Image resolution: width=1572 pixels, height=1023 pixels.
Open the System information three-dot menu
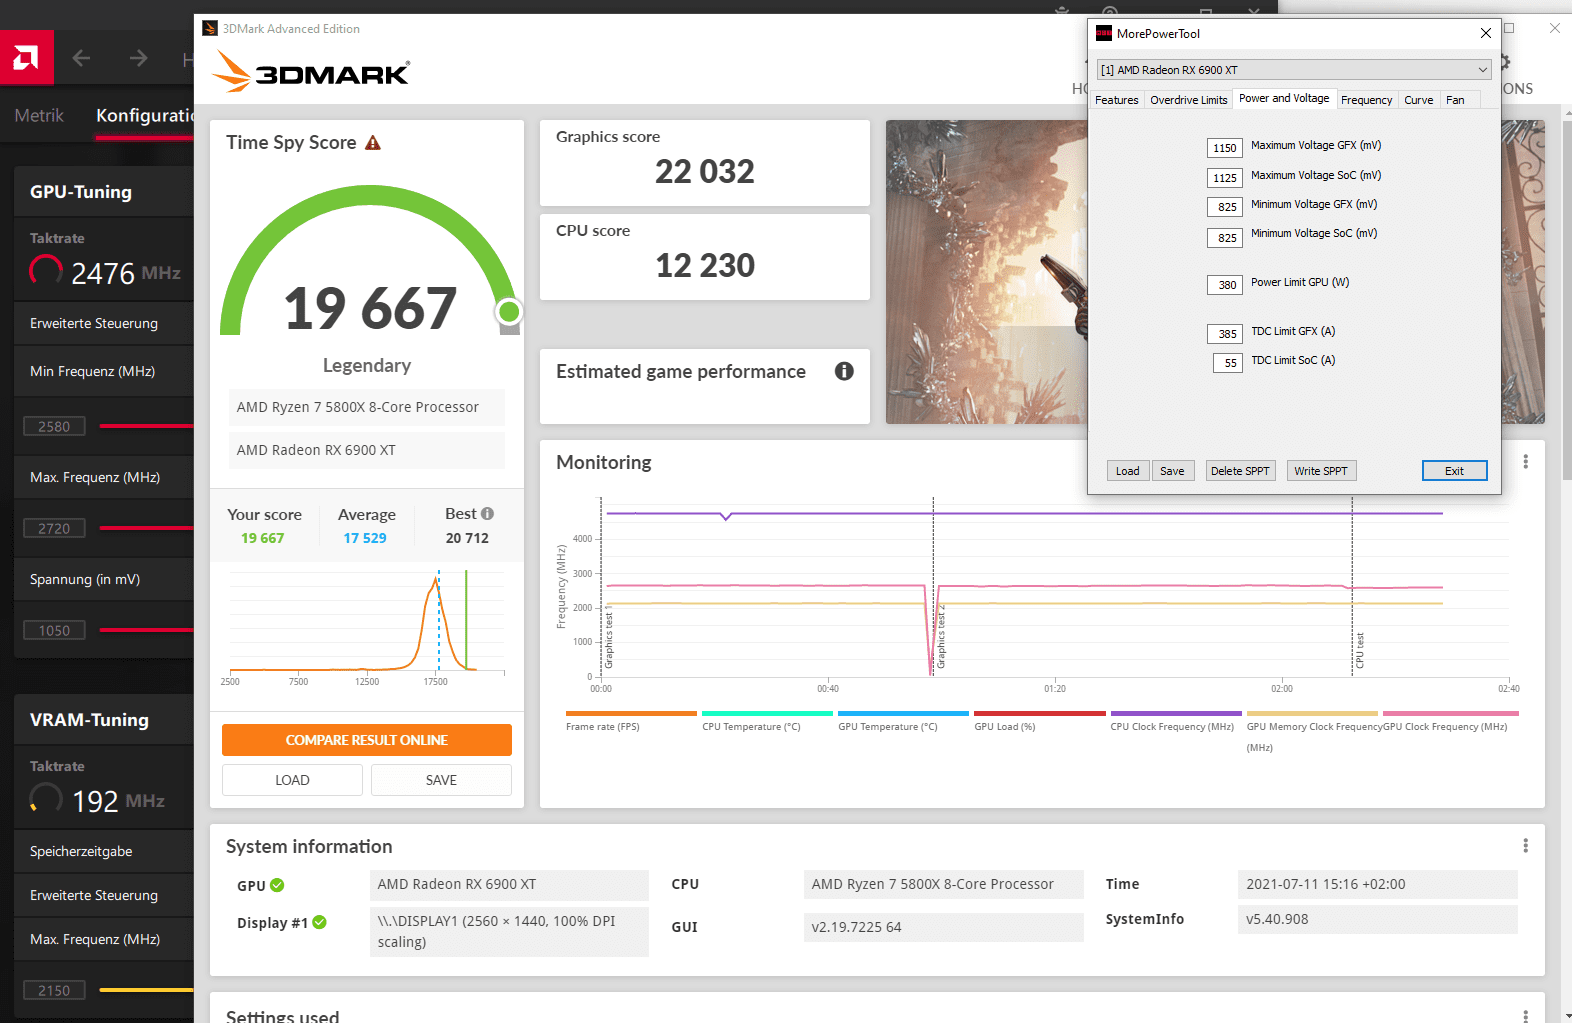coord(1525,846)
